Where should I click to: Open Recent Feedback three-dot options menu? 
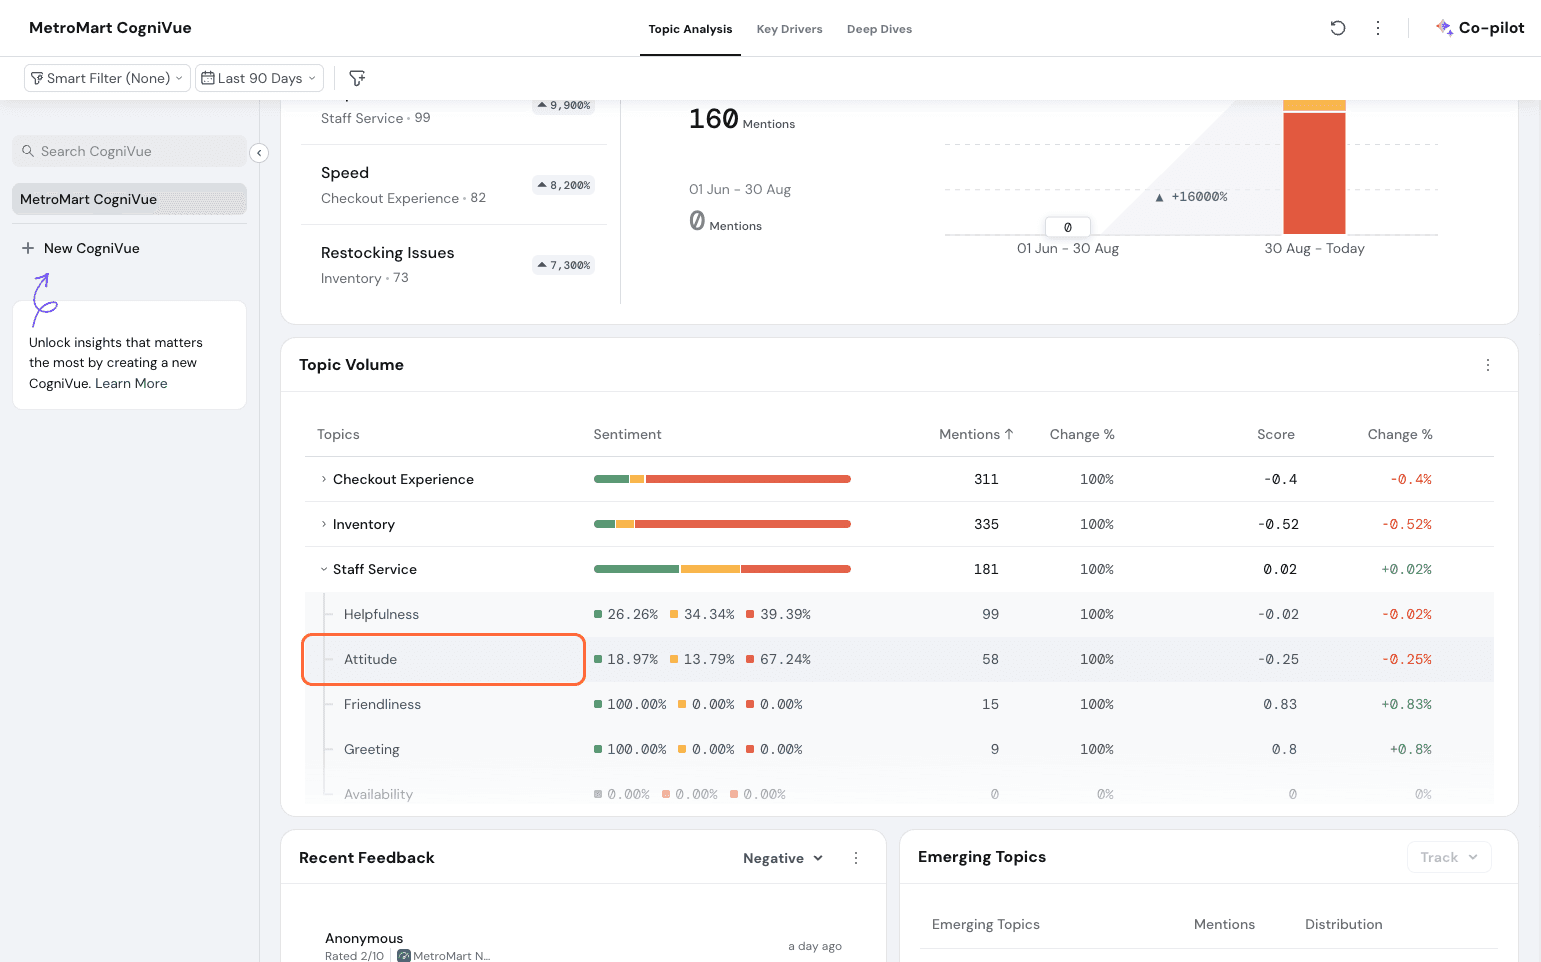pyautogui.click(x=855, y=858)
